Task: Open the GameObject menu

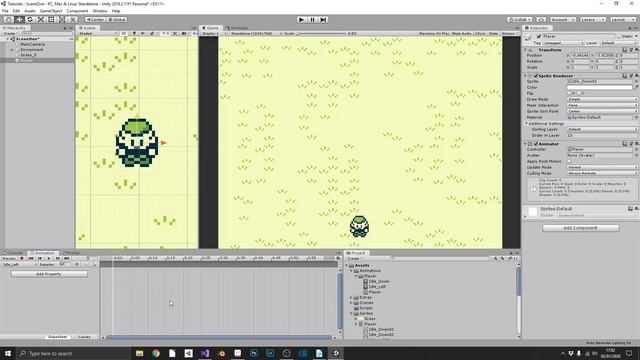Action: 51,11
